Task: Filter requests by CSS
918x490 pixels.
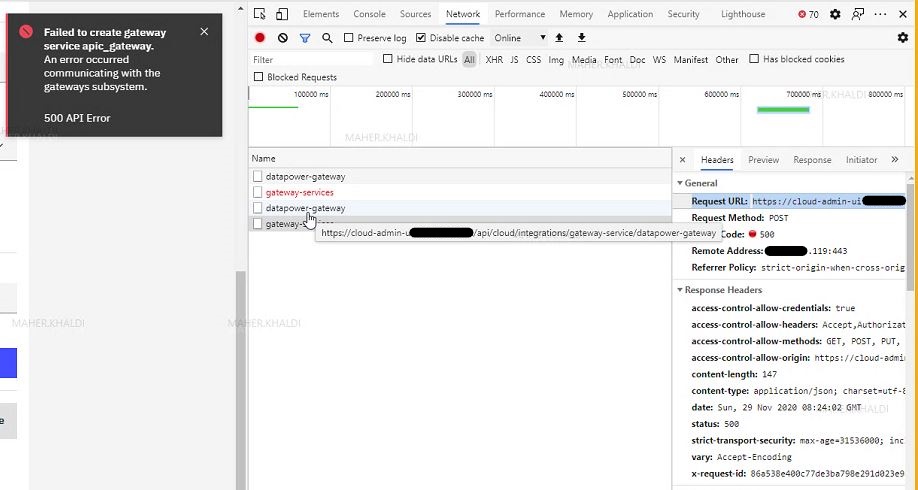Action: click(x=533, y=60)
